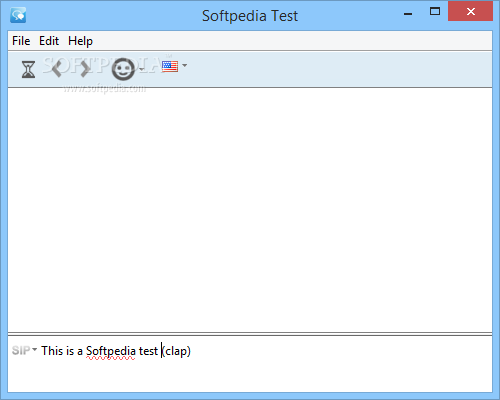Minimize the Softpedia Test window

point(408,14)
